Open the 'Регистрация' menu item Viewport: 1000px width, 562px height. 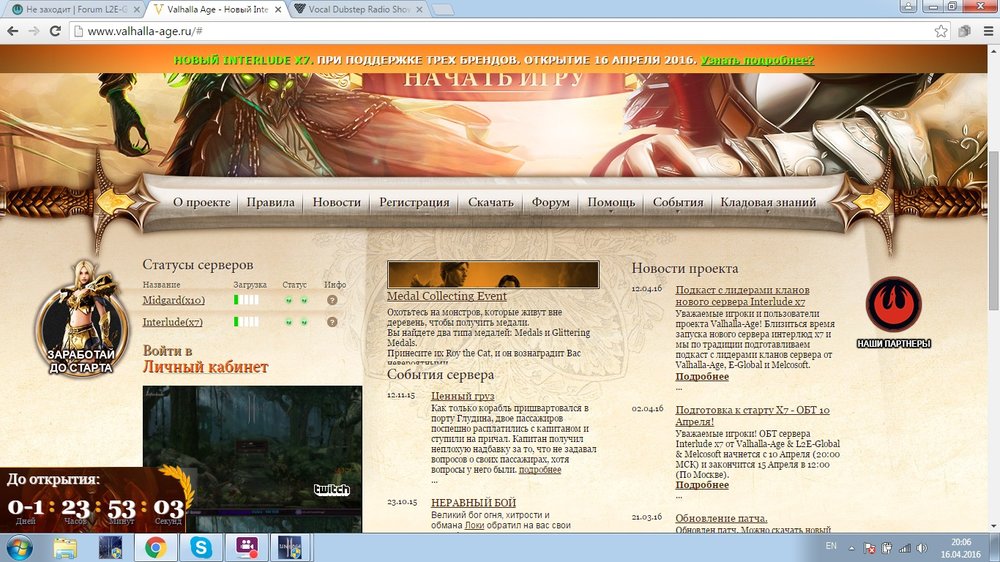414,202
